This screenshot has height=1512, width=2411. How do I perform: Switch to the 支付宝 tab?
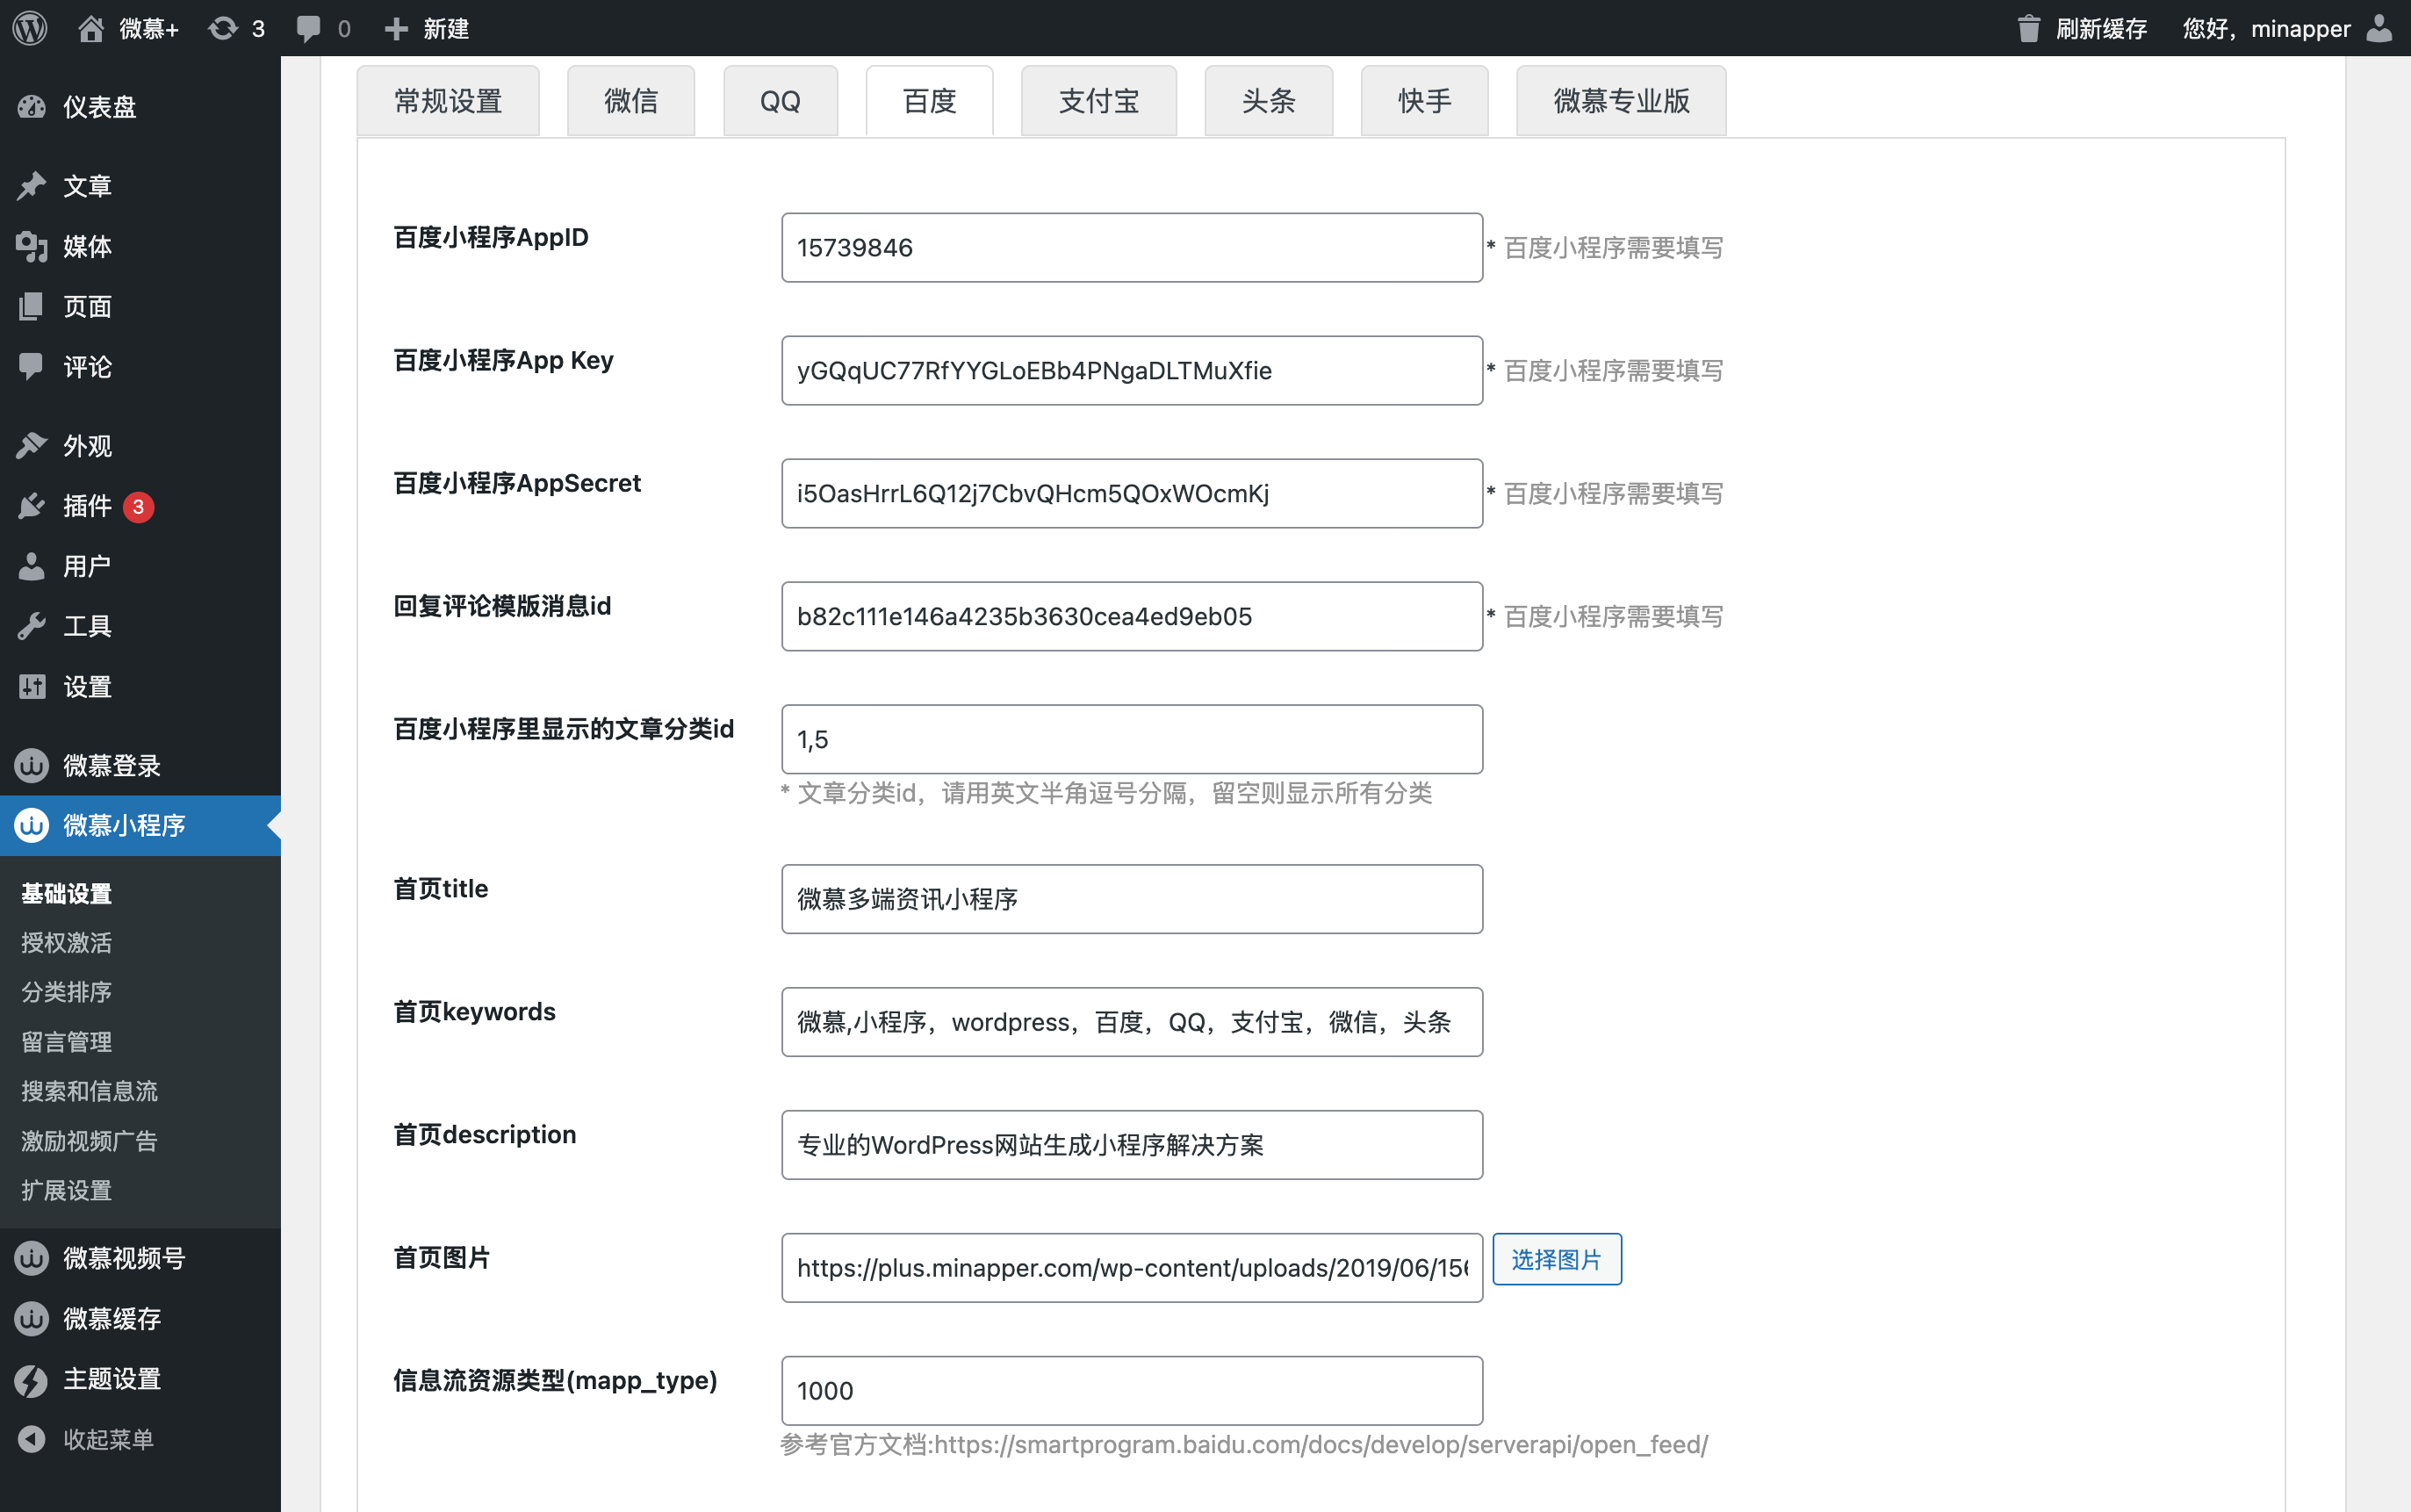[x=1098, y=101]
